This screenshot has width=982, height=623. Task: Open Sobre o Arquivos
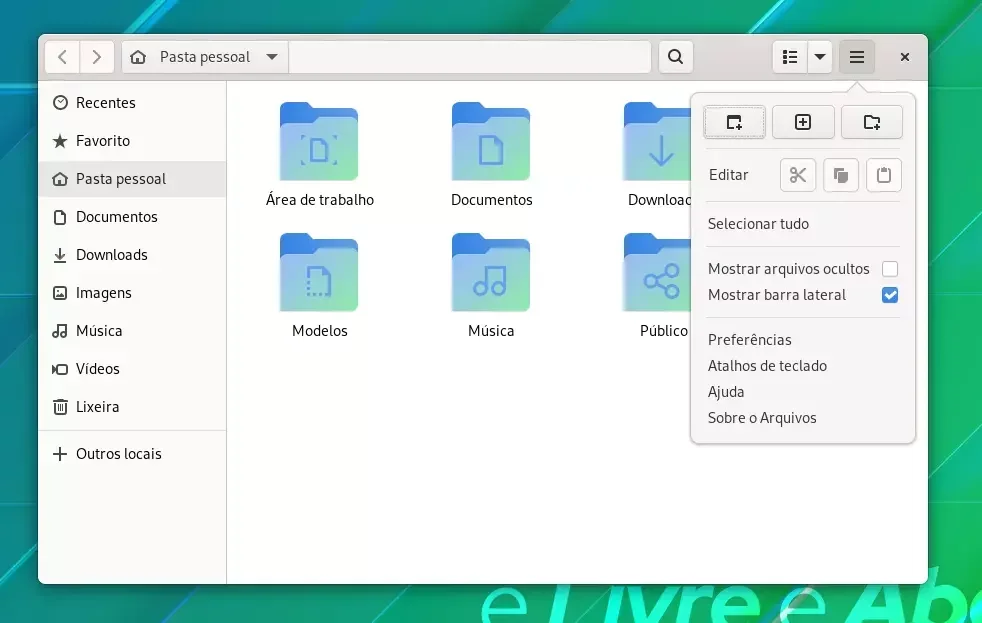(762, 418)
